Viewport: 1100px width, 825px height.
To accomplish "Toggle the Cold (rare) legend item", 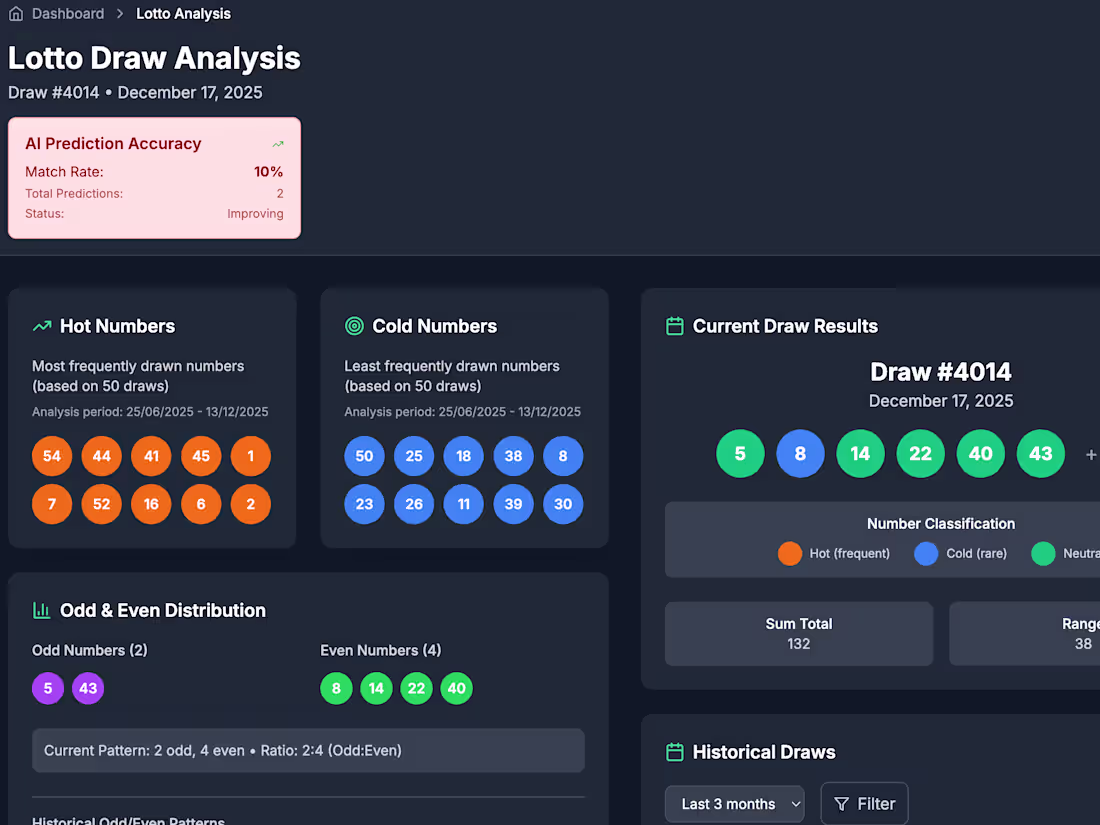I will click(x=960, y=553).
